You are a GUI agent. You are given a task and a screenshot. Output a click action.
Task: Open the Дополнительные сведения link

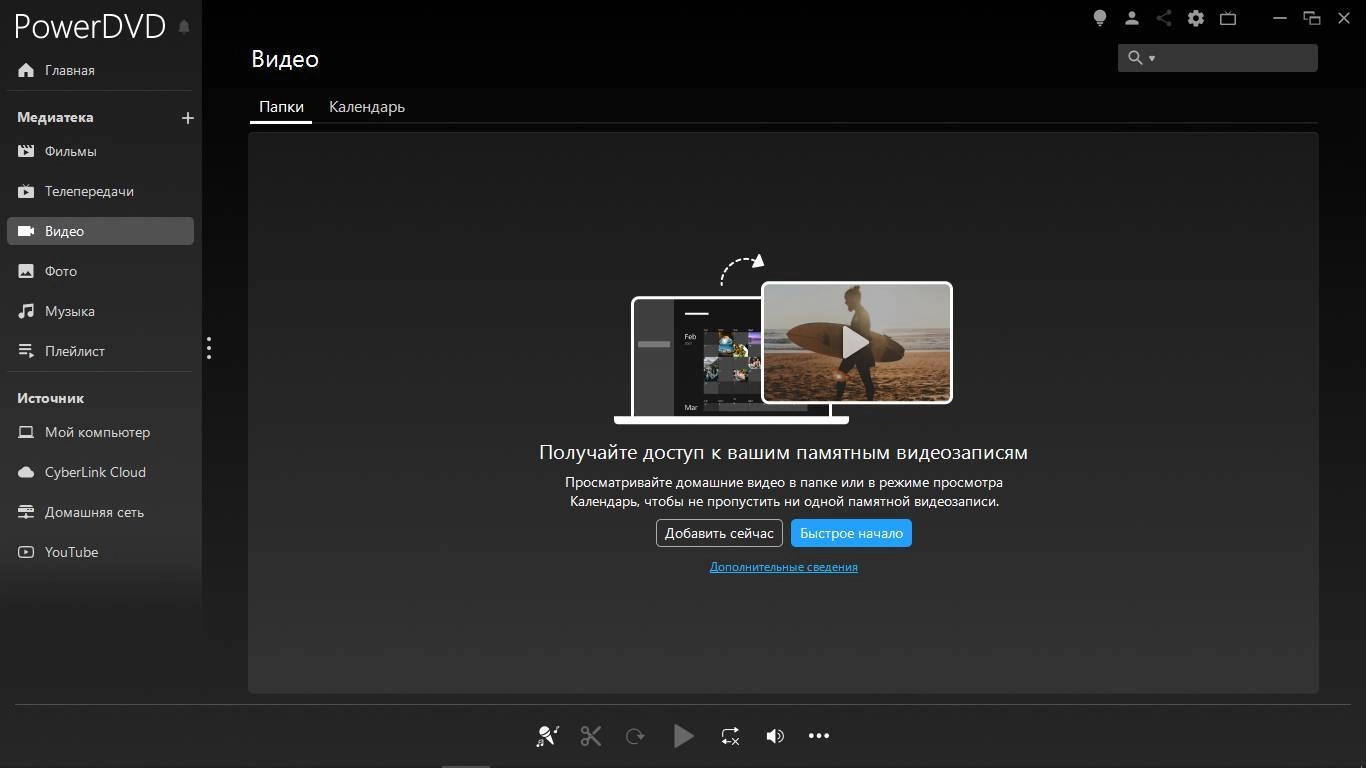[784, 567]
